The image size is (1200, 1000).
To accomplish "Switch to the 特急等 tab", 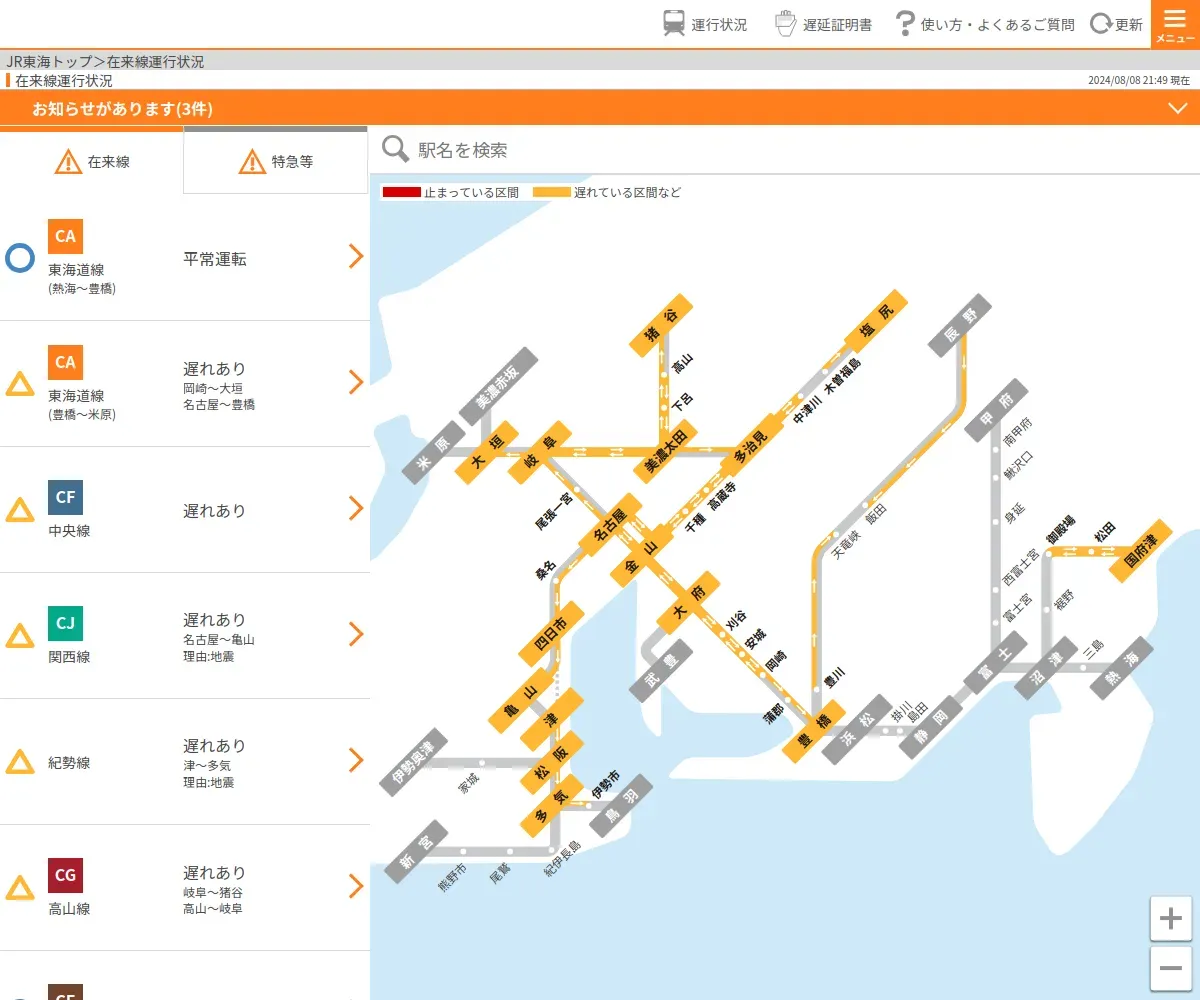I will click(x=276, y=161).
